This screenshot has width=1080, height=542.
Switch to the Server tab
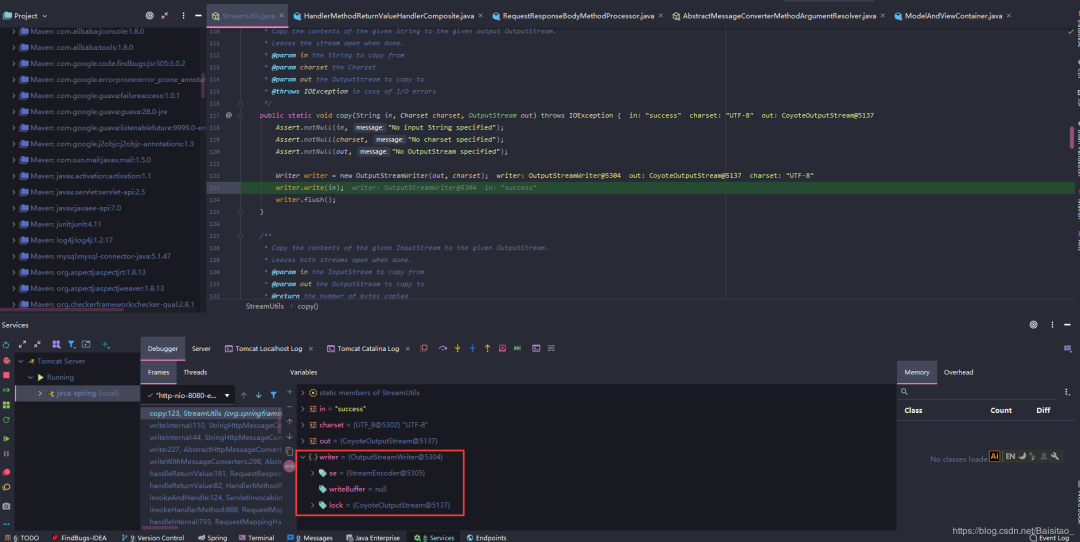click(201, 348)
